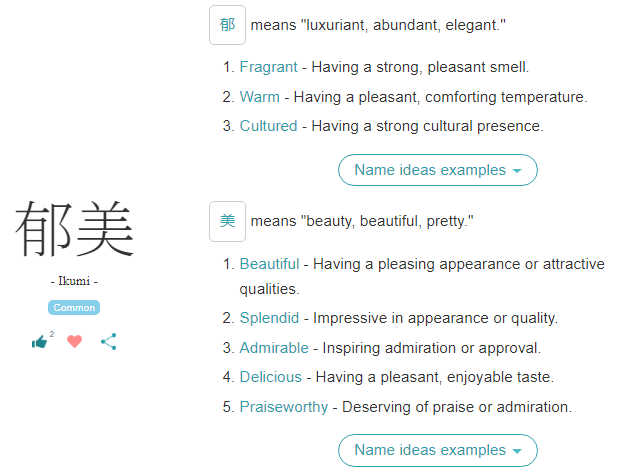Click the like count number 2
This screenshot has width=623, height=470.
51,334
